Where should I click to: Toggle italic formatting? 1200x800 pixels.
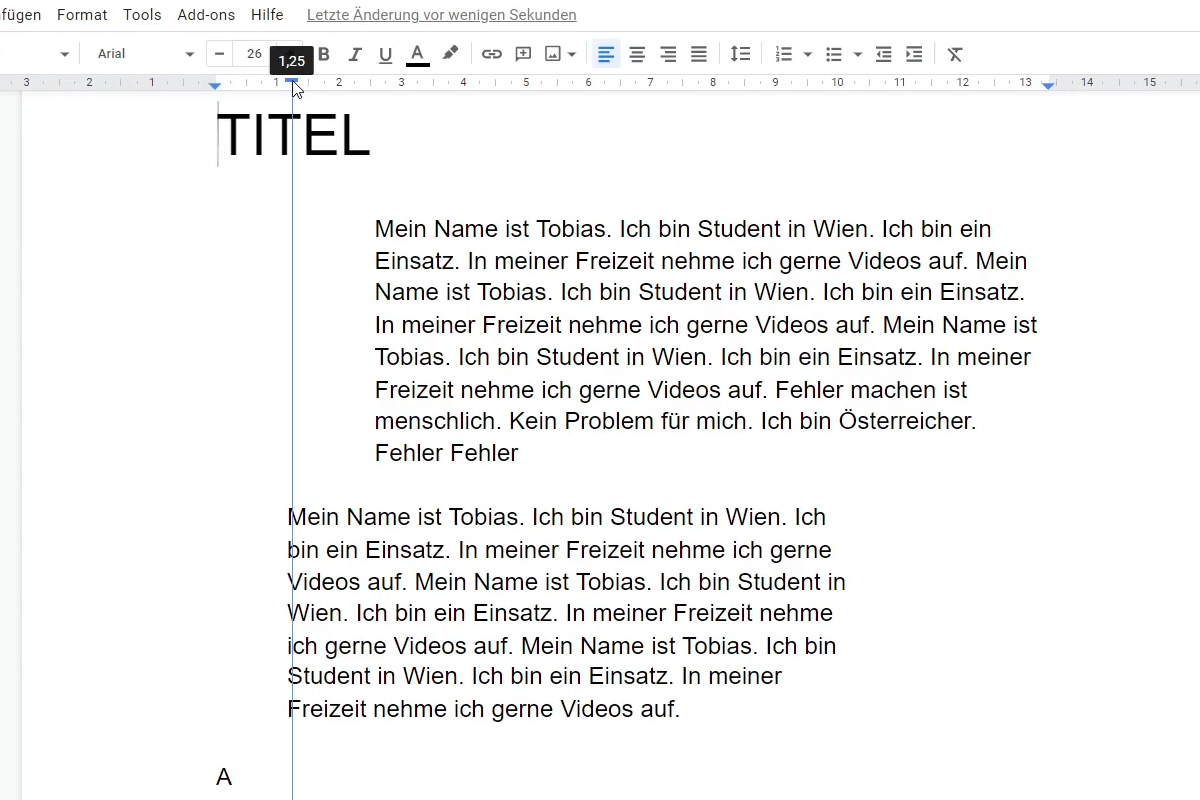[354, 54]
